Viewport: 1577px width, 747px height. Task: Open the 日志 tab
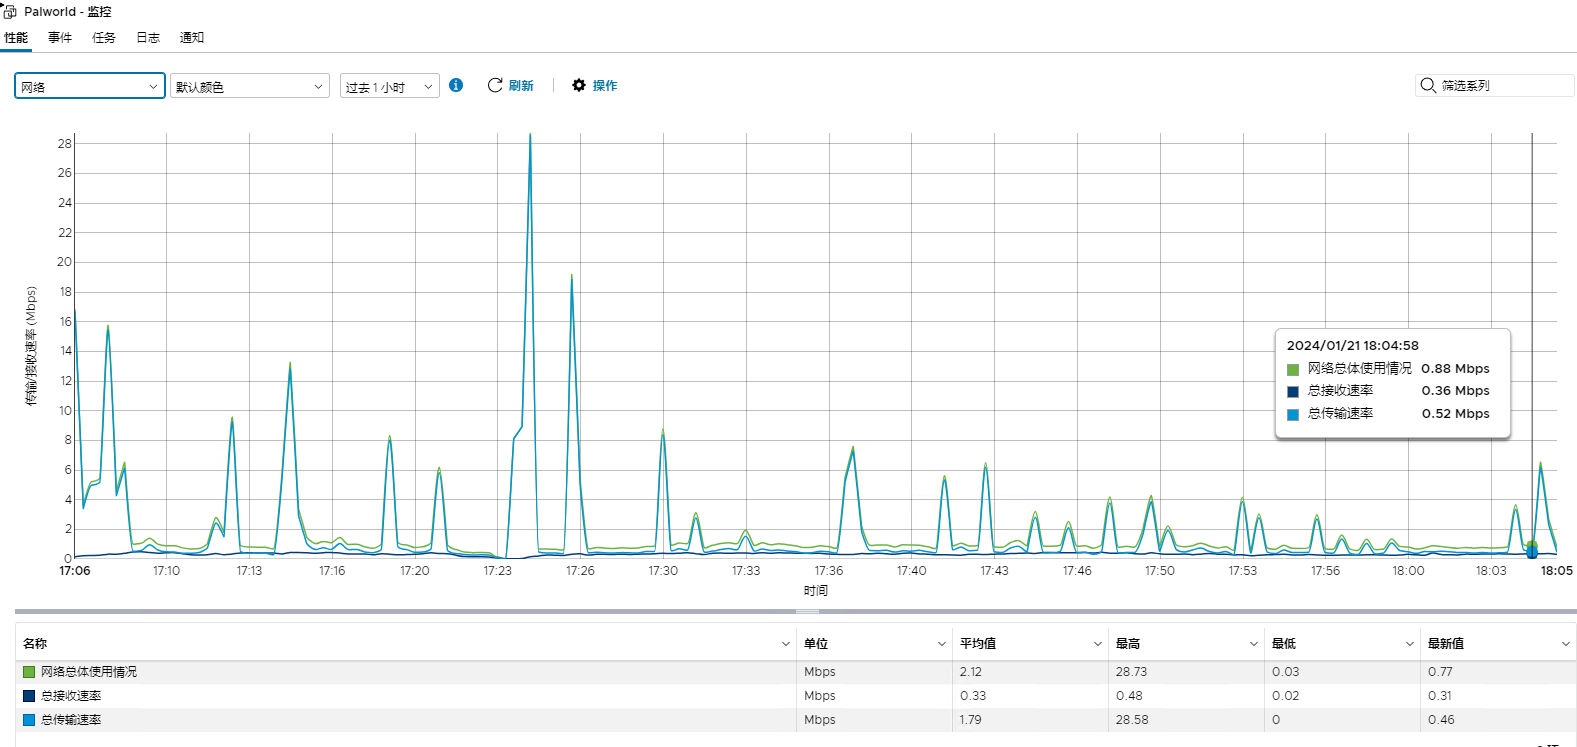point(148,37)
